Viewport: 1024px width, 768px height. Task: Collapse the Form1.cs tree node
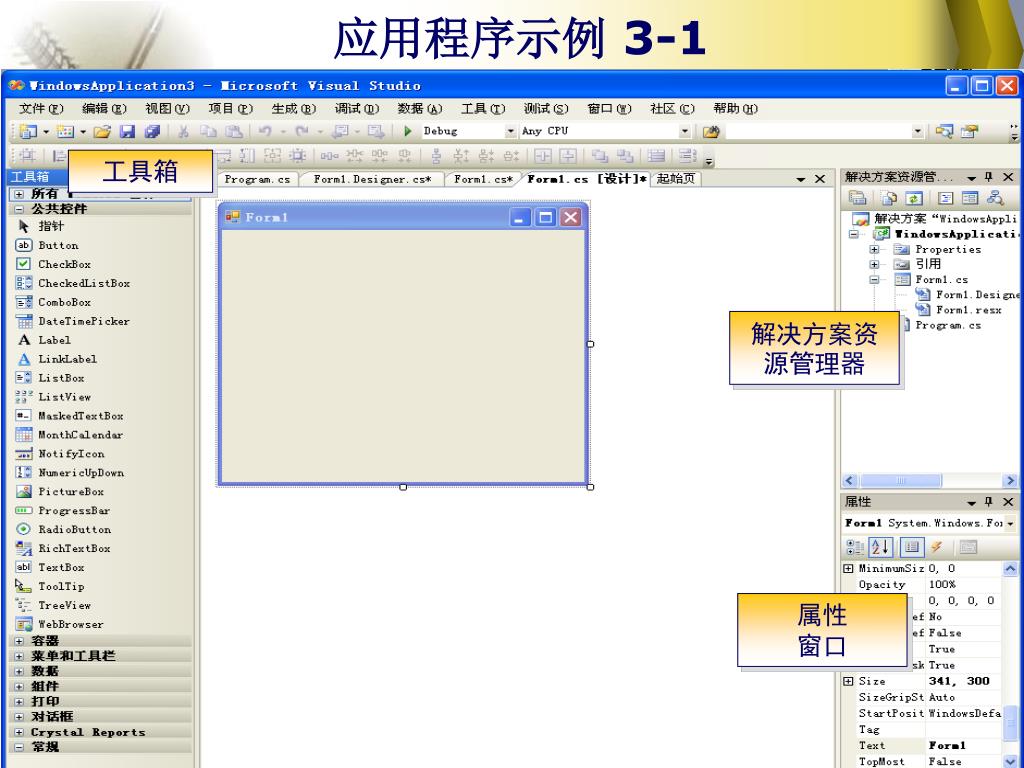pos(874,280)
